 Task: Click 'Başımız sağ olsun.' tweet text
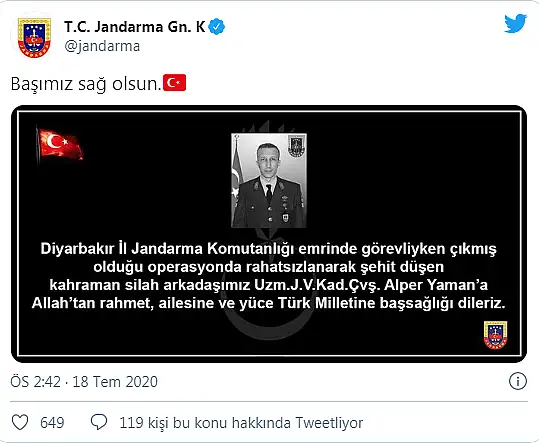click(x=86, y=84)
